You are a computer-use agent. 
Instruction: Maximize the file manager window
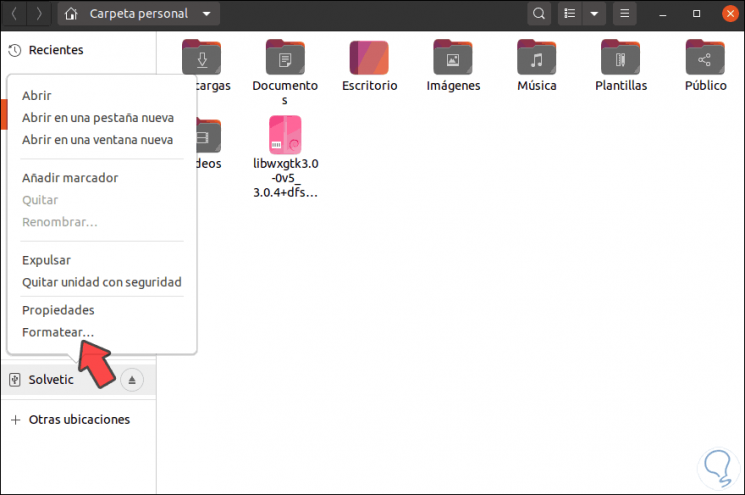click(697, 14)
